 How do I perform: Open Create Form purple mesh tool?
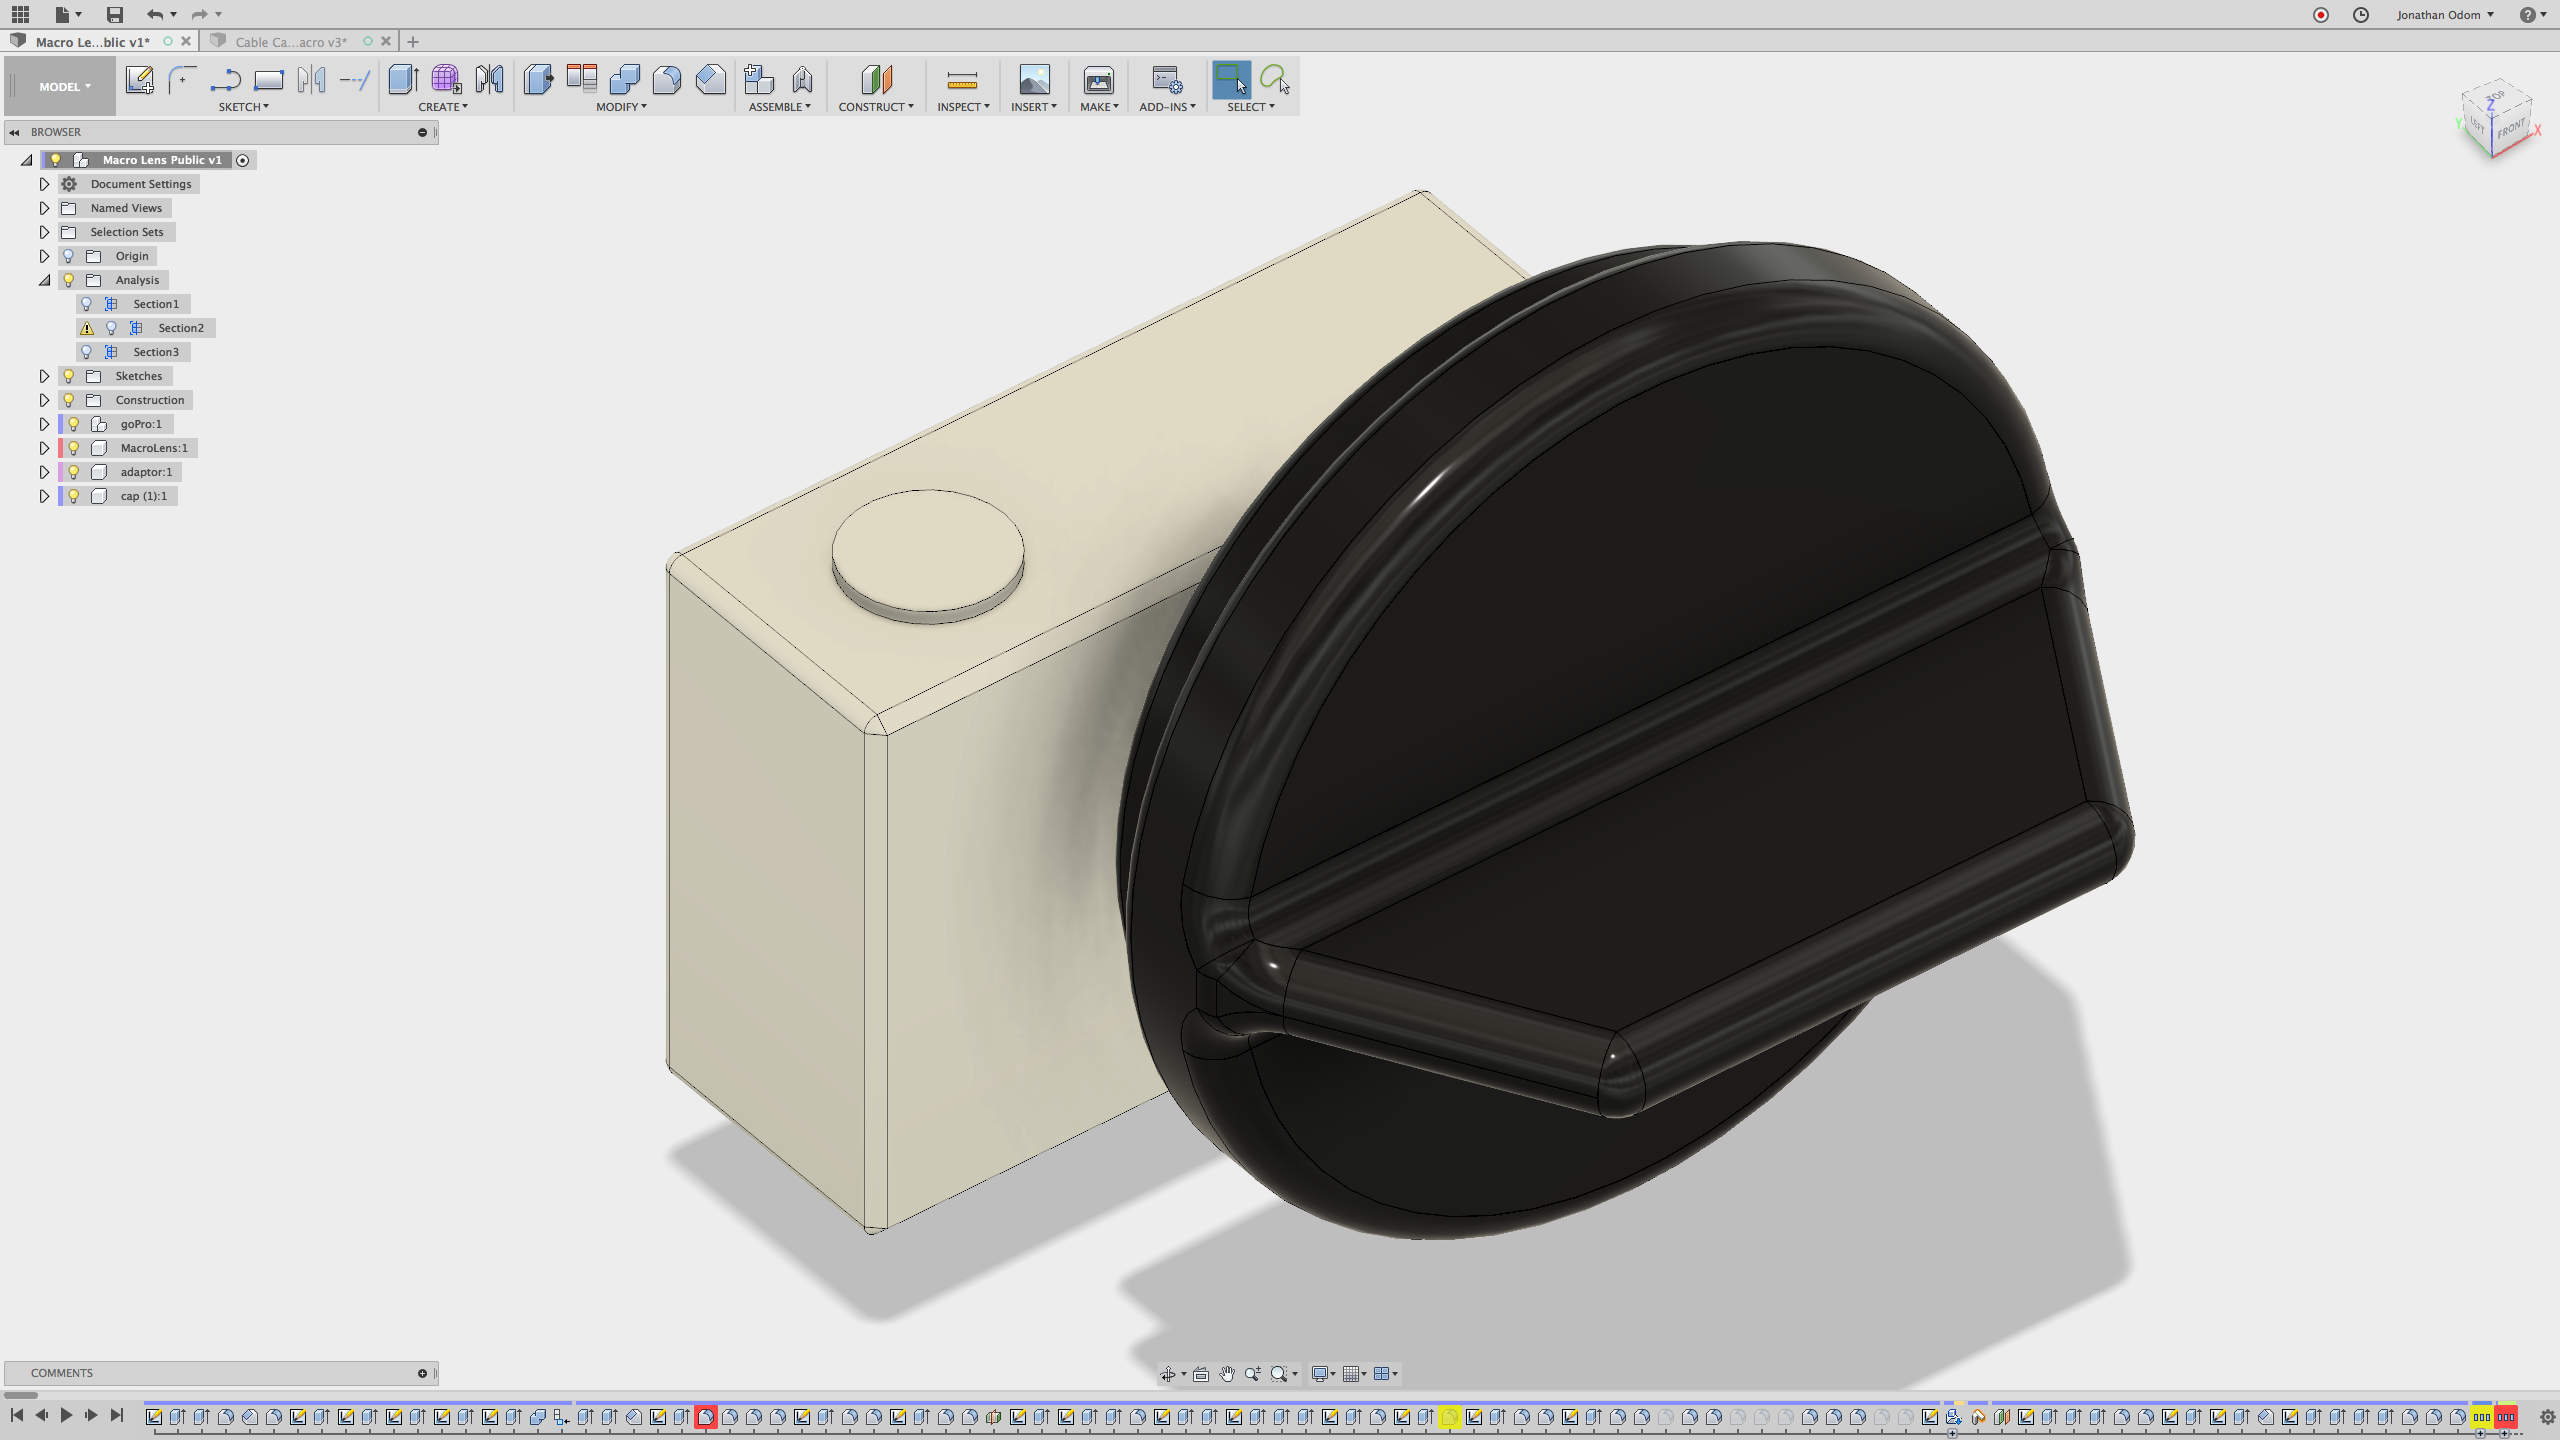446,79
